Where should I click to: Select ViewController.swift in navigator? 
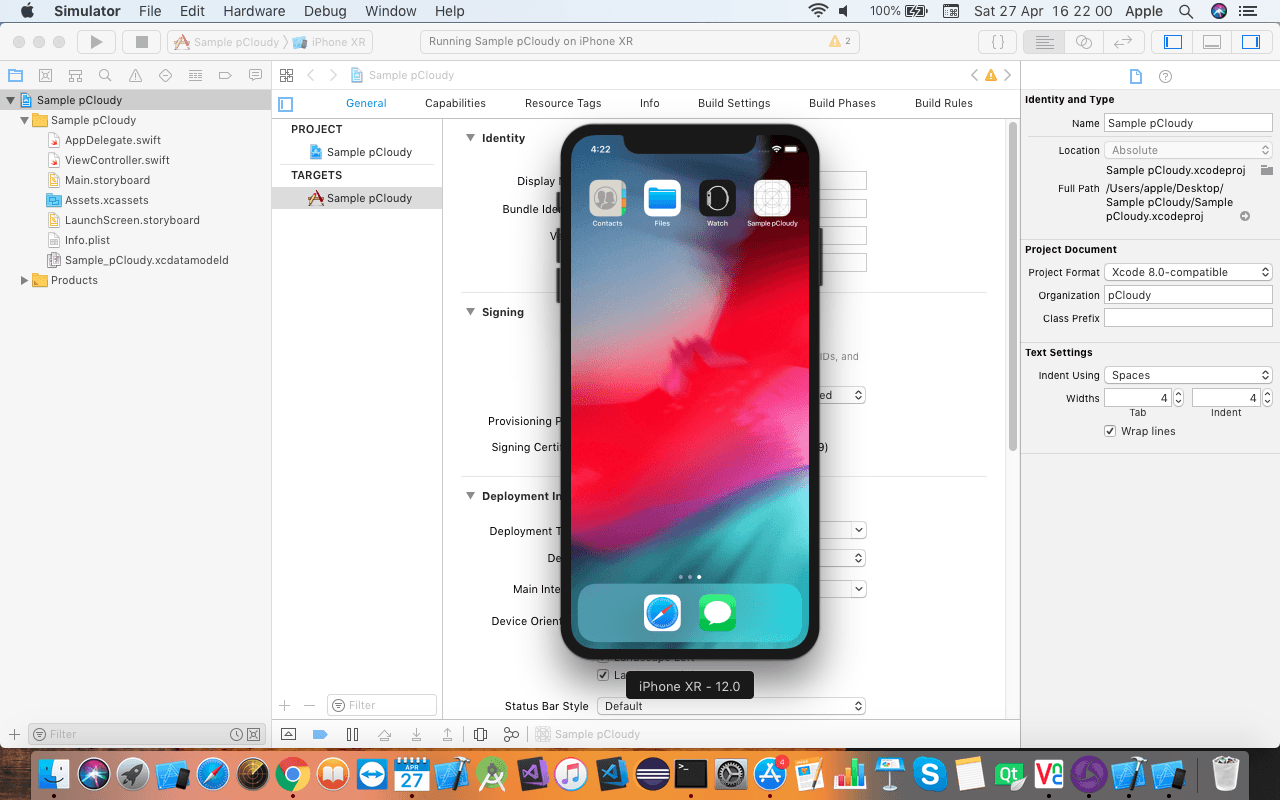tap(117, 160)
